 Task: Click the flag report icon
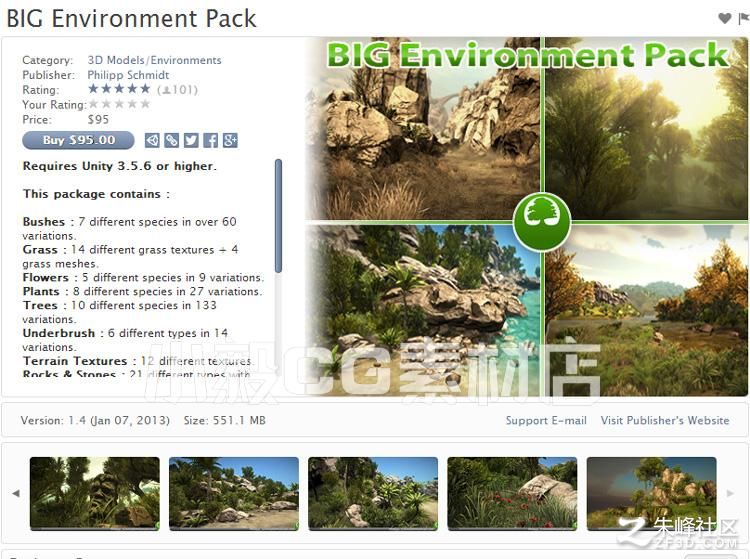744,18
